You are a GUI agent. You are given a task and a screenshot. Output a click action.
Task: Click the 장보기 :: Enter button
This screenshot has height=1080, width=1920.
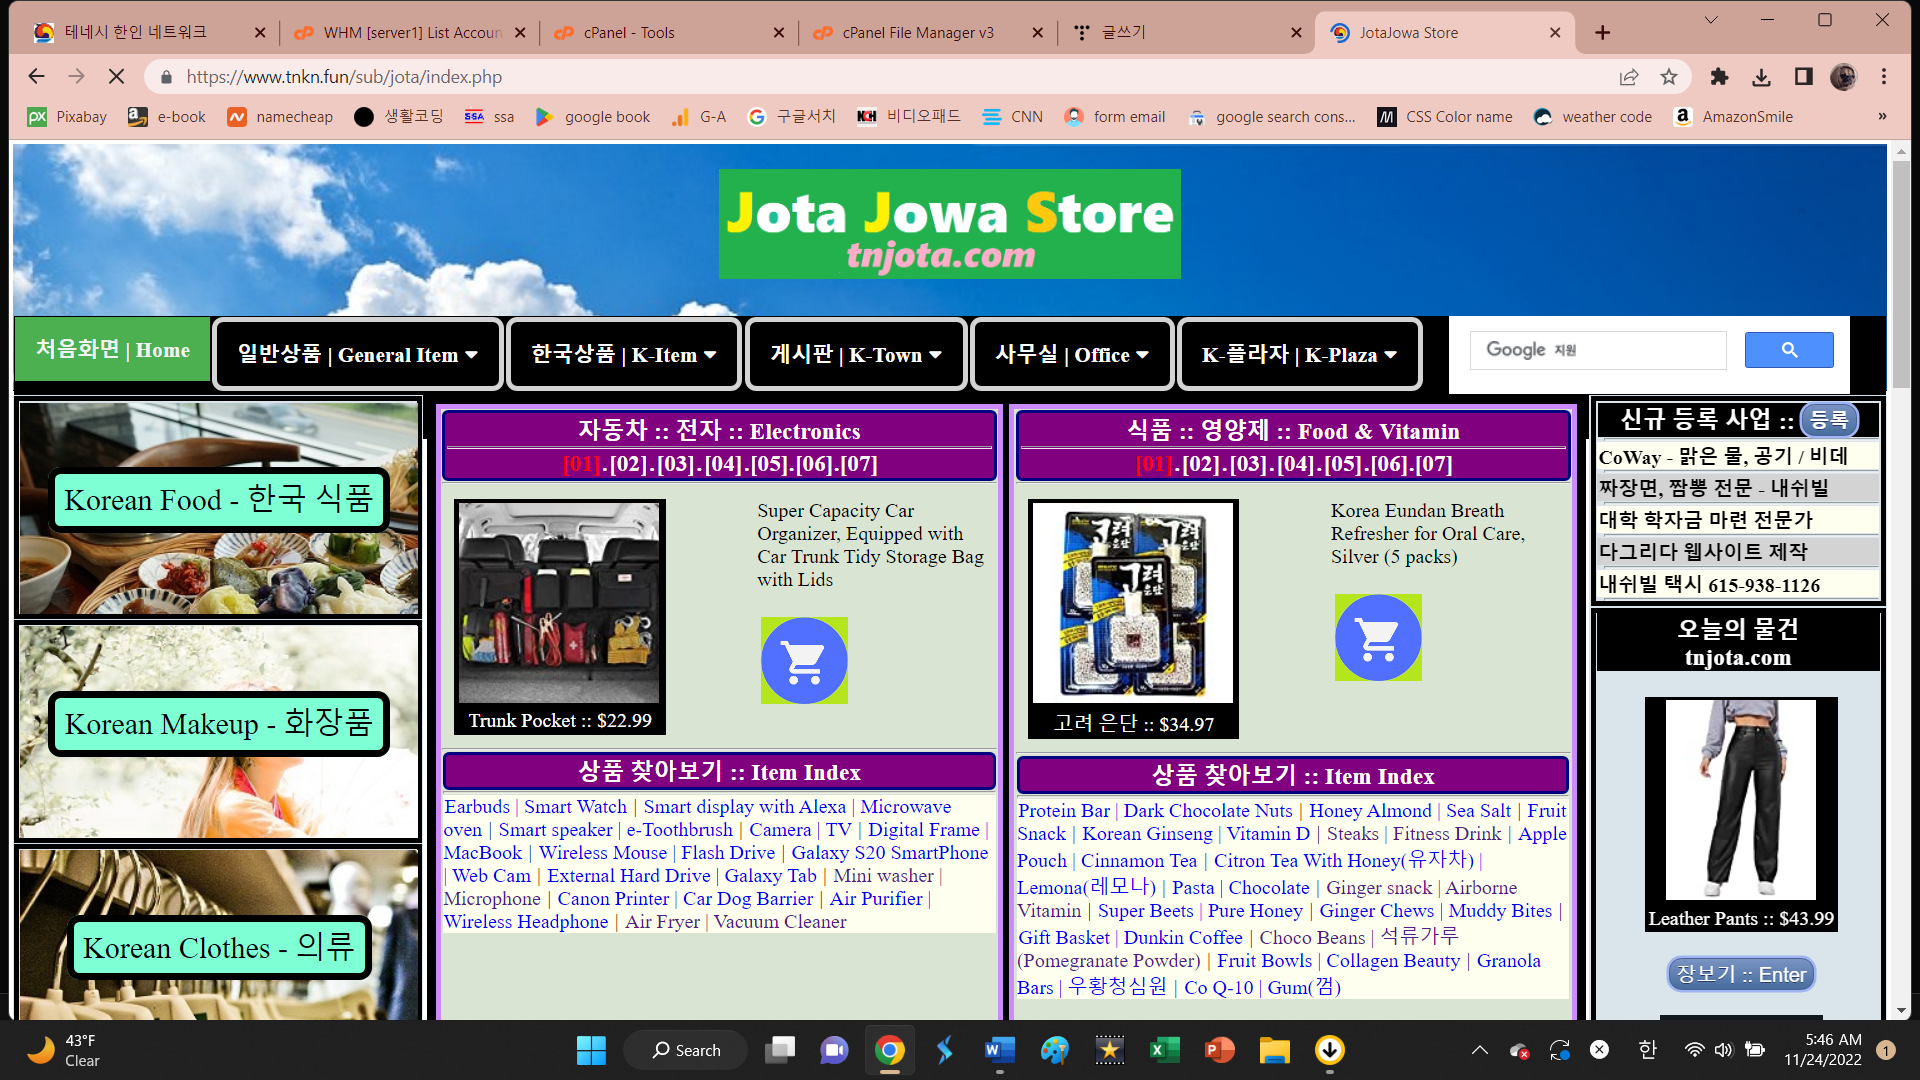point(1740,974)
